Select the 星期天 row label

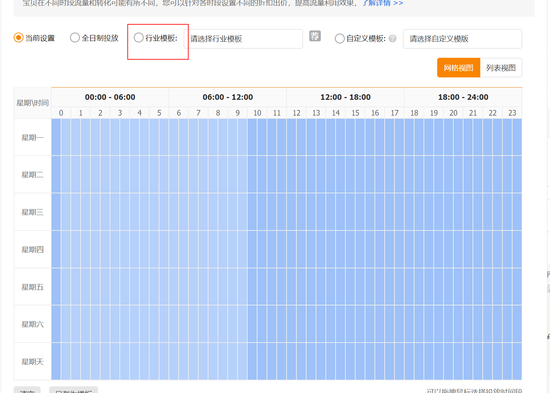pyautogui.click(x=33, y=362)
